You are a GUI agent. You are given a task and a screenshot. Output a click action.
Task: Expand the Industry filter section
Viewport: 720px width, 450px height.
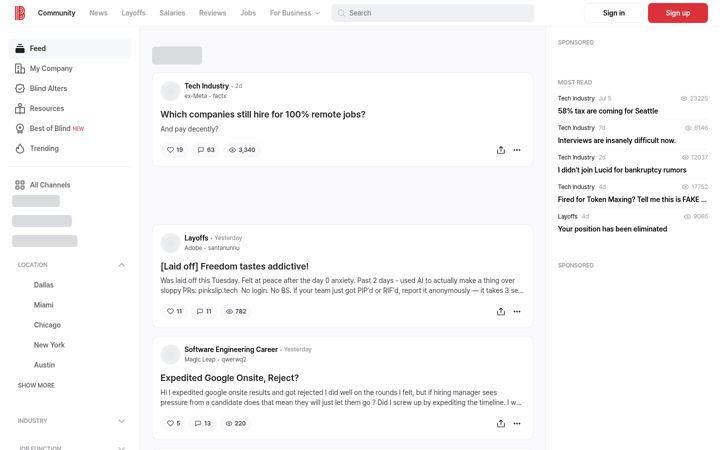tap(121, 421)
